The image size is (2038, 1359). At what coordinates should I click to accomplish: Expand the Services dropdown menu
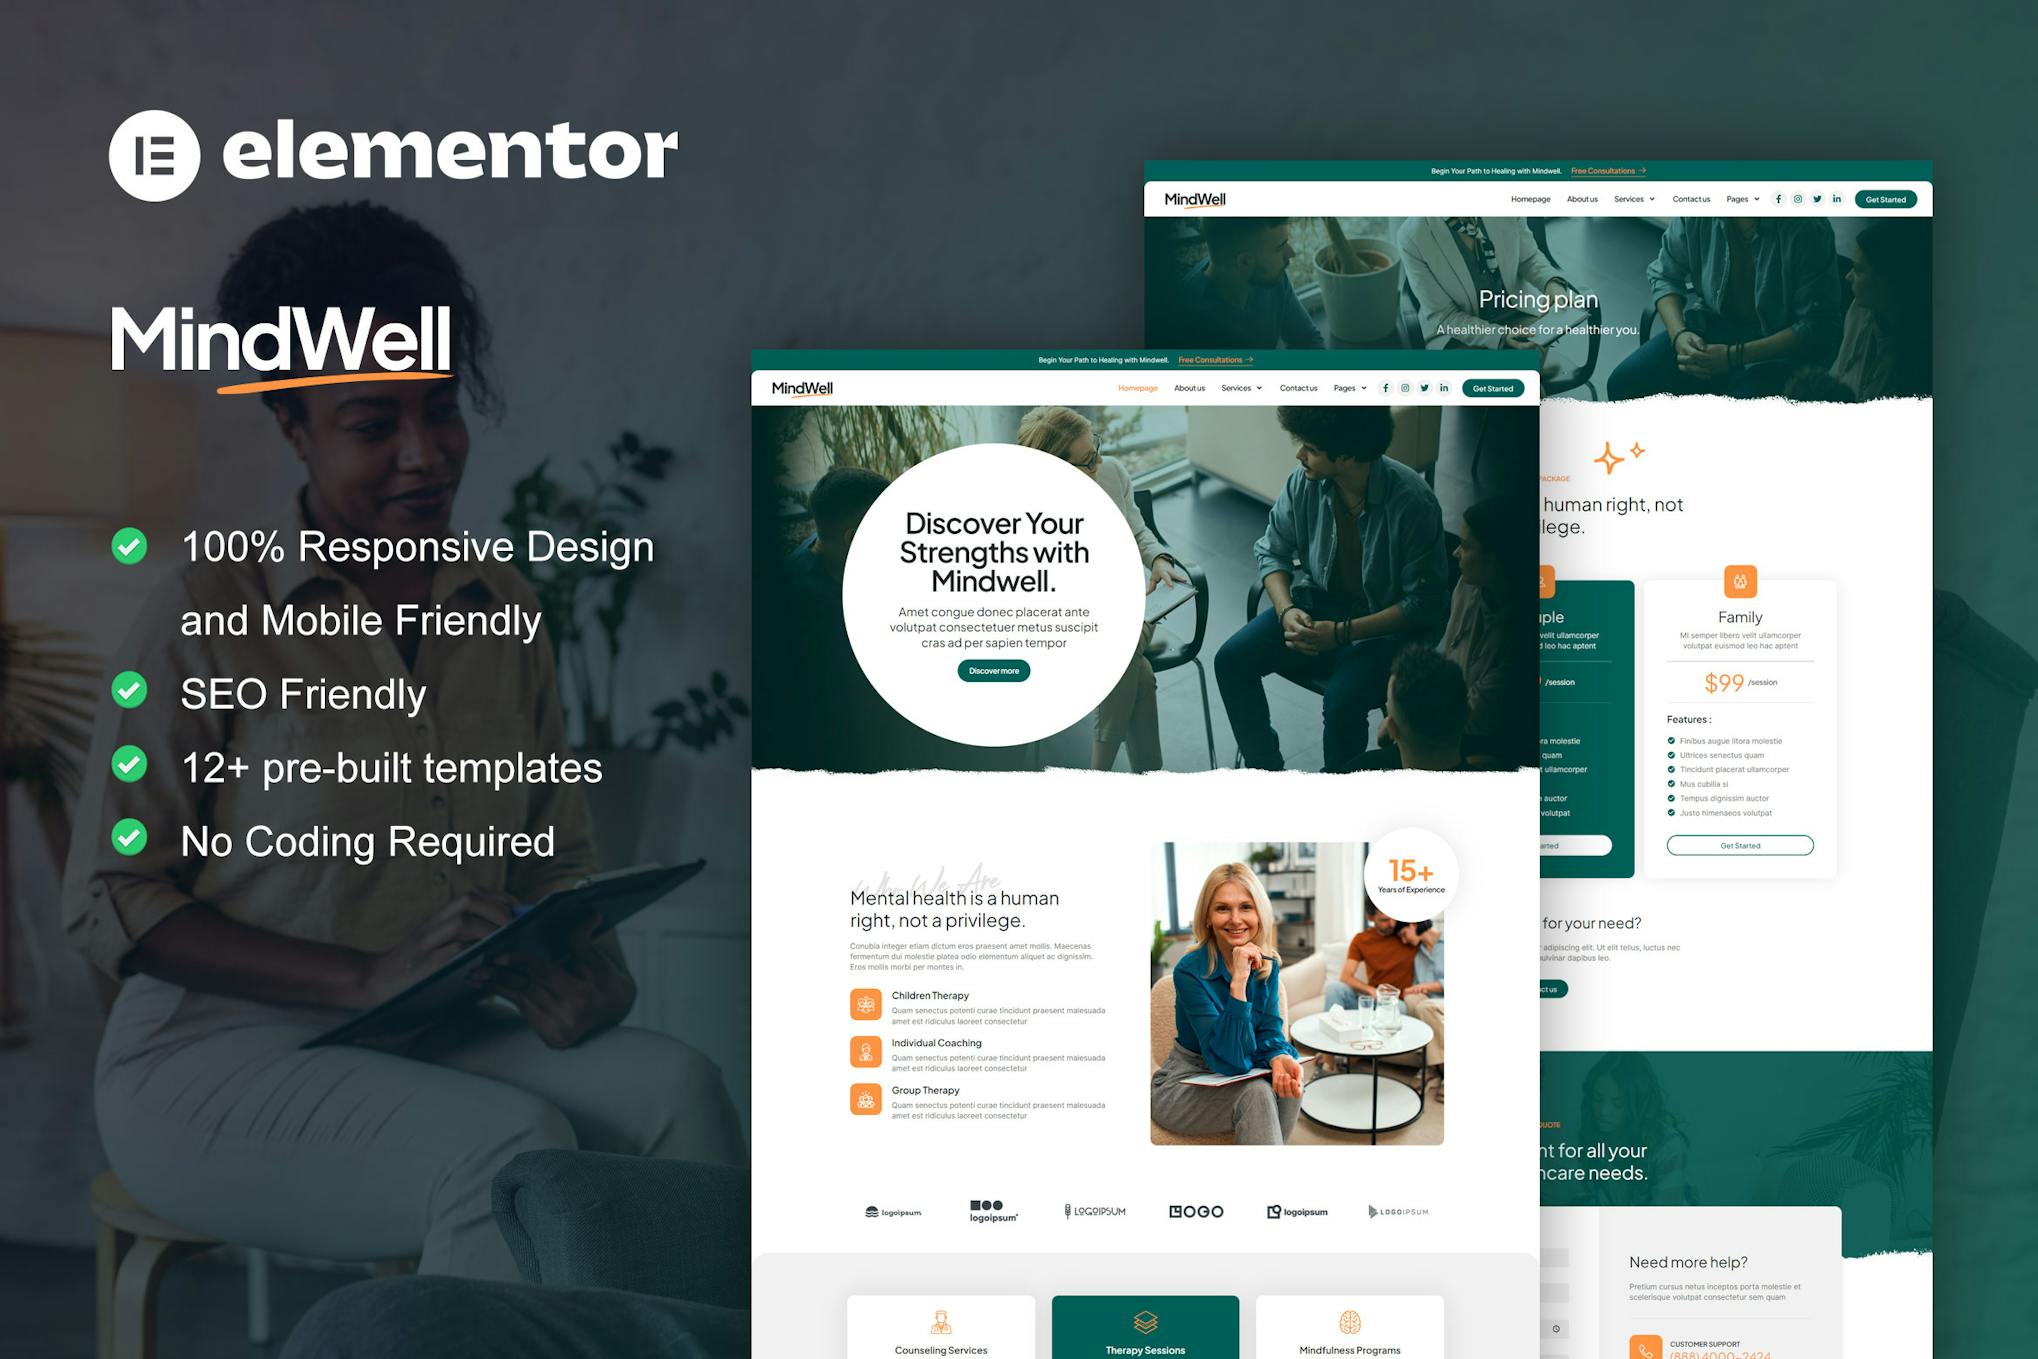[1242, 391]
